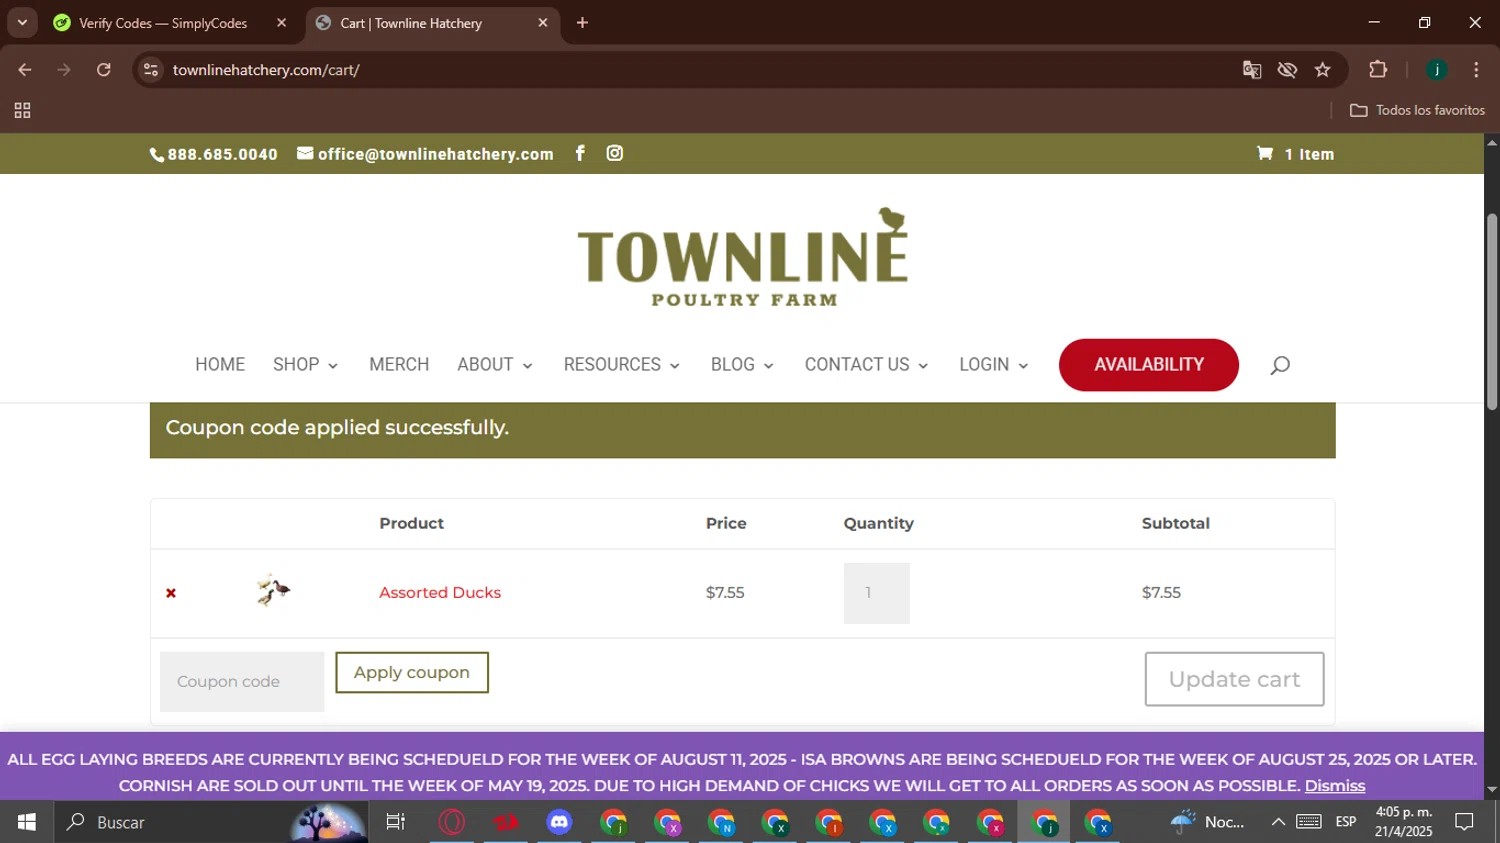The height and width of the screenshot is (843, 1500).
Task: Click the office@townlinehatchery.com email link
Action: 425,154
